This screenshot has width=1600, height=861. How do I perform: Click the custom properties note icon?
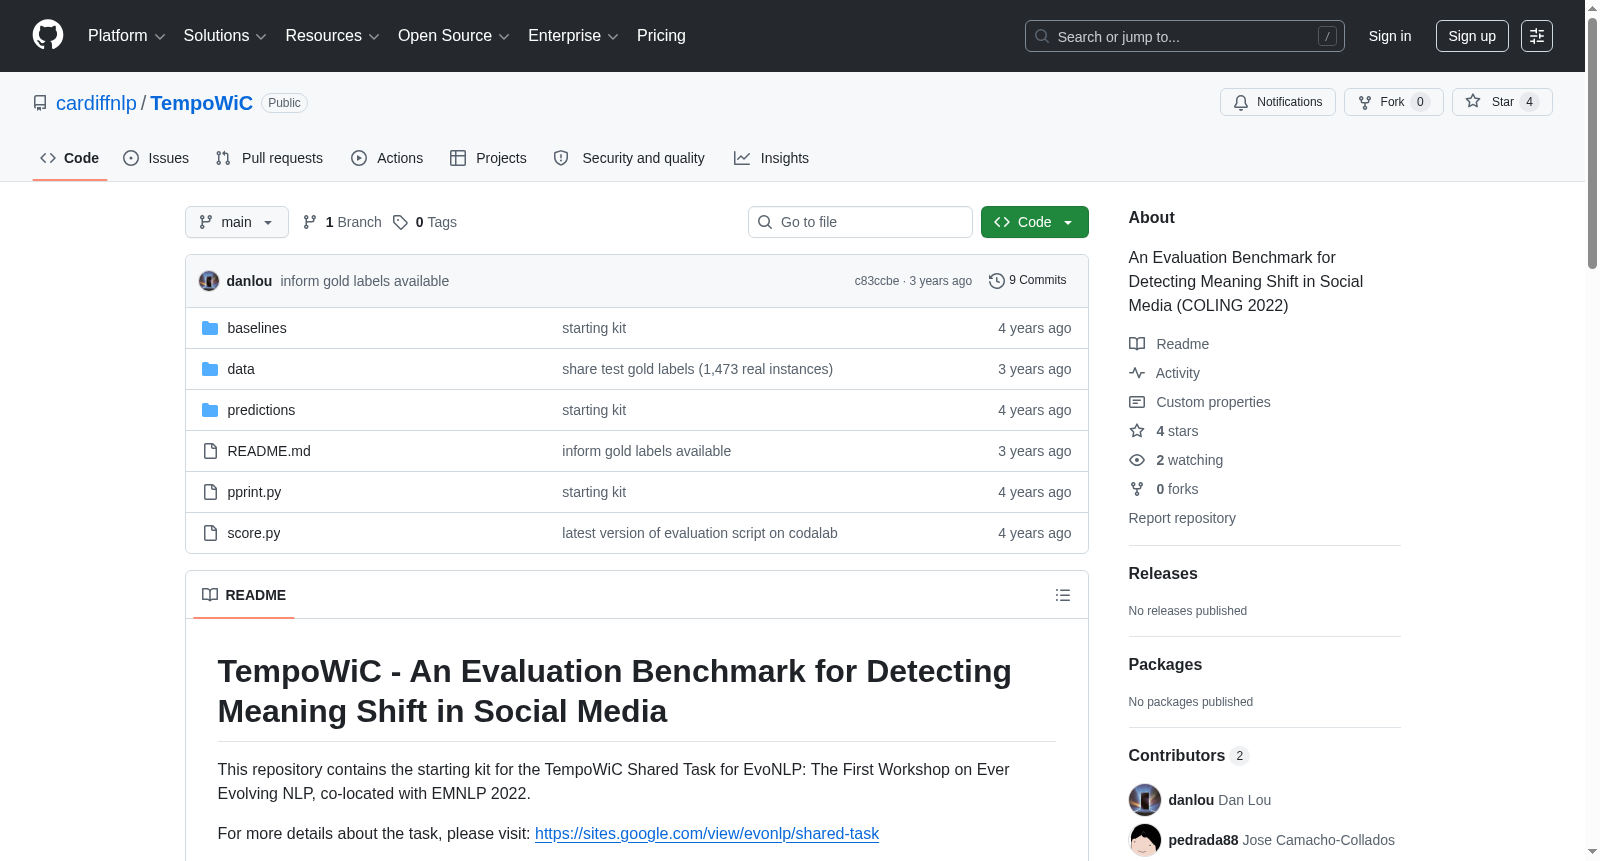(1137, 402)
